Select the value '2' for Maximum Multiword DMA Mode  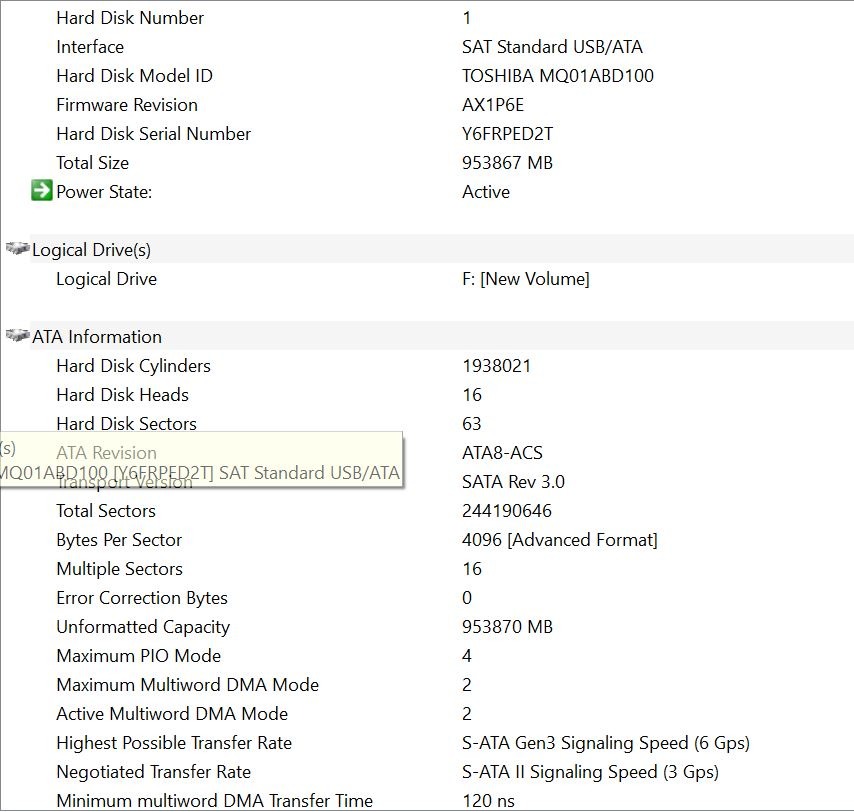click(467, 684)
